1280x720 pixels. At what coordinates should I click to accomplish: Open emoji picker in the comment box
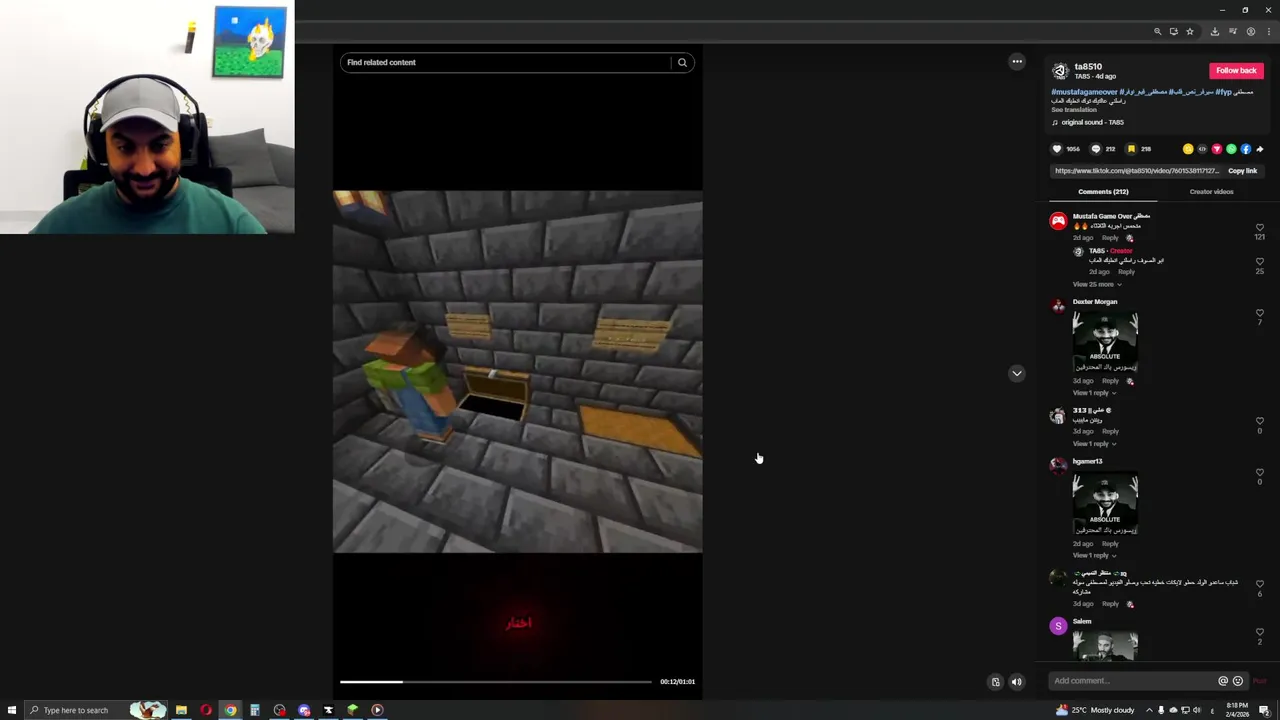tap(1238, 681)
